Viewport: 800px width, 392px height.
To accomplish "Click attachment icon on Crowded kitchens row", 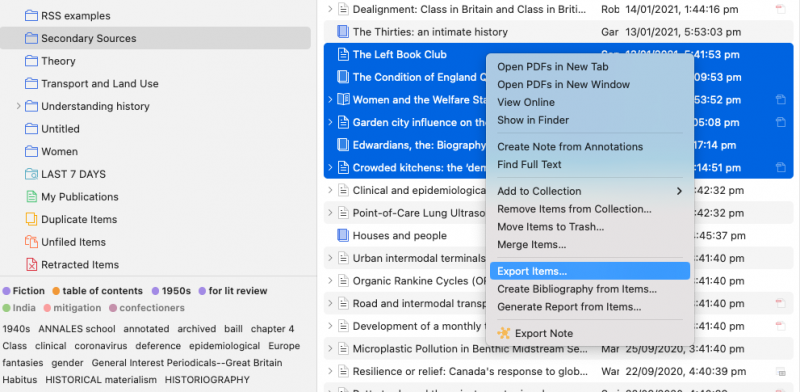I will (x=780, y=167).
